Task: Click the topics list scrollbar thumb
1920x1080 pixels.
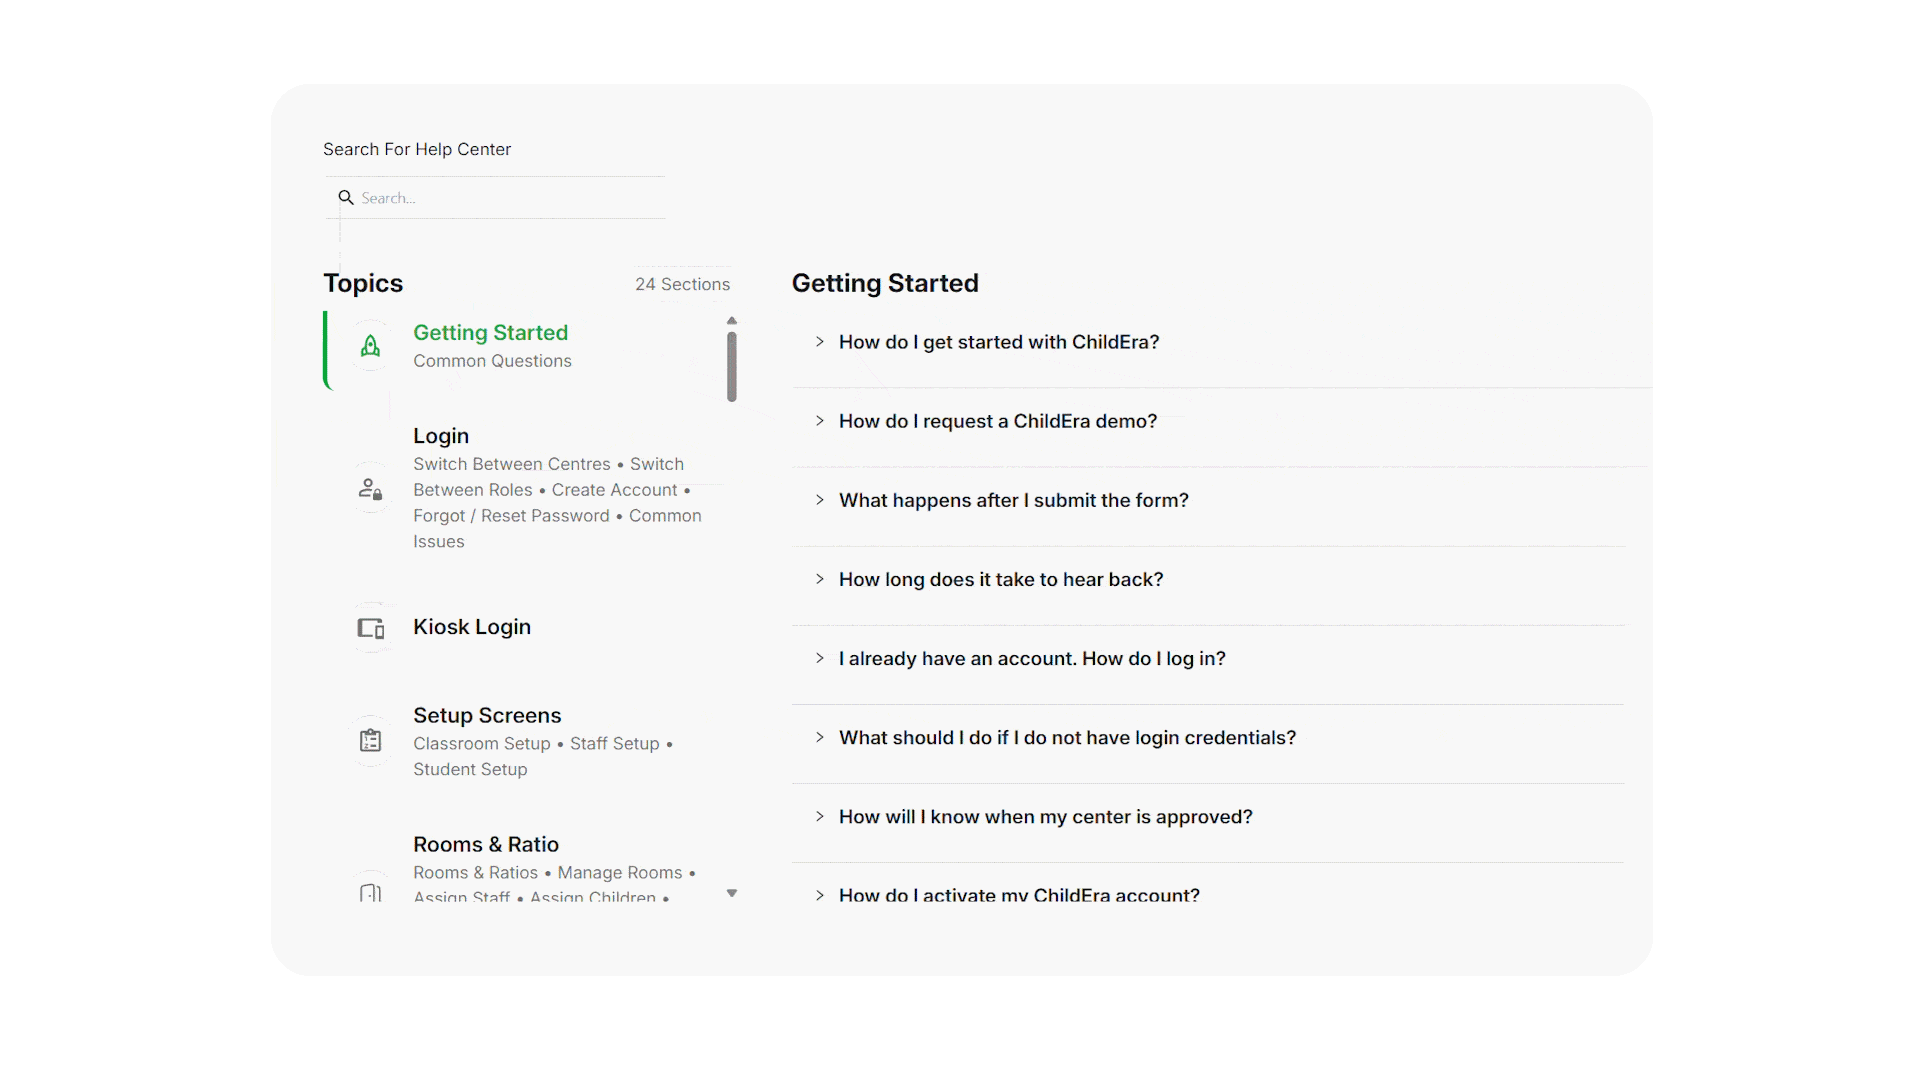Action: [x=732, y=367]
